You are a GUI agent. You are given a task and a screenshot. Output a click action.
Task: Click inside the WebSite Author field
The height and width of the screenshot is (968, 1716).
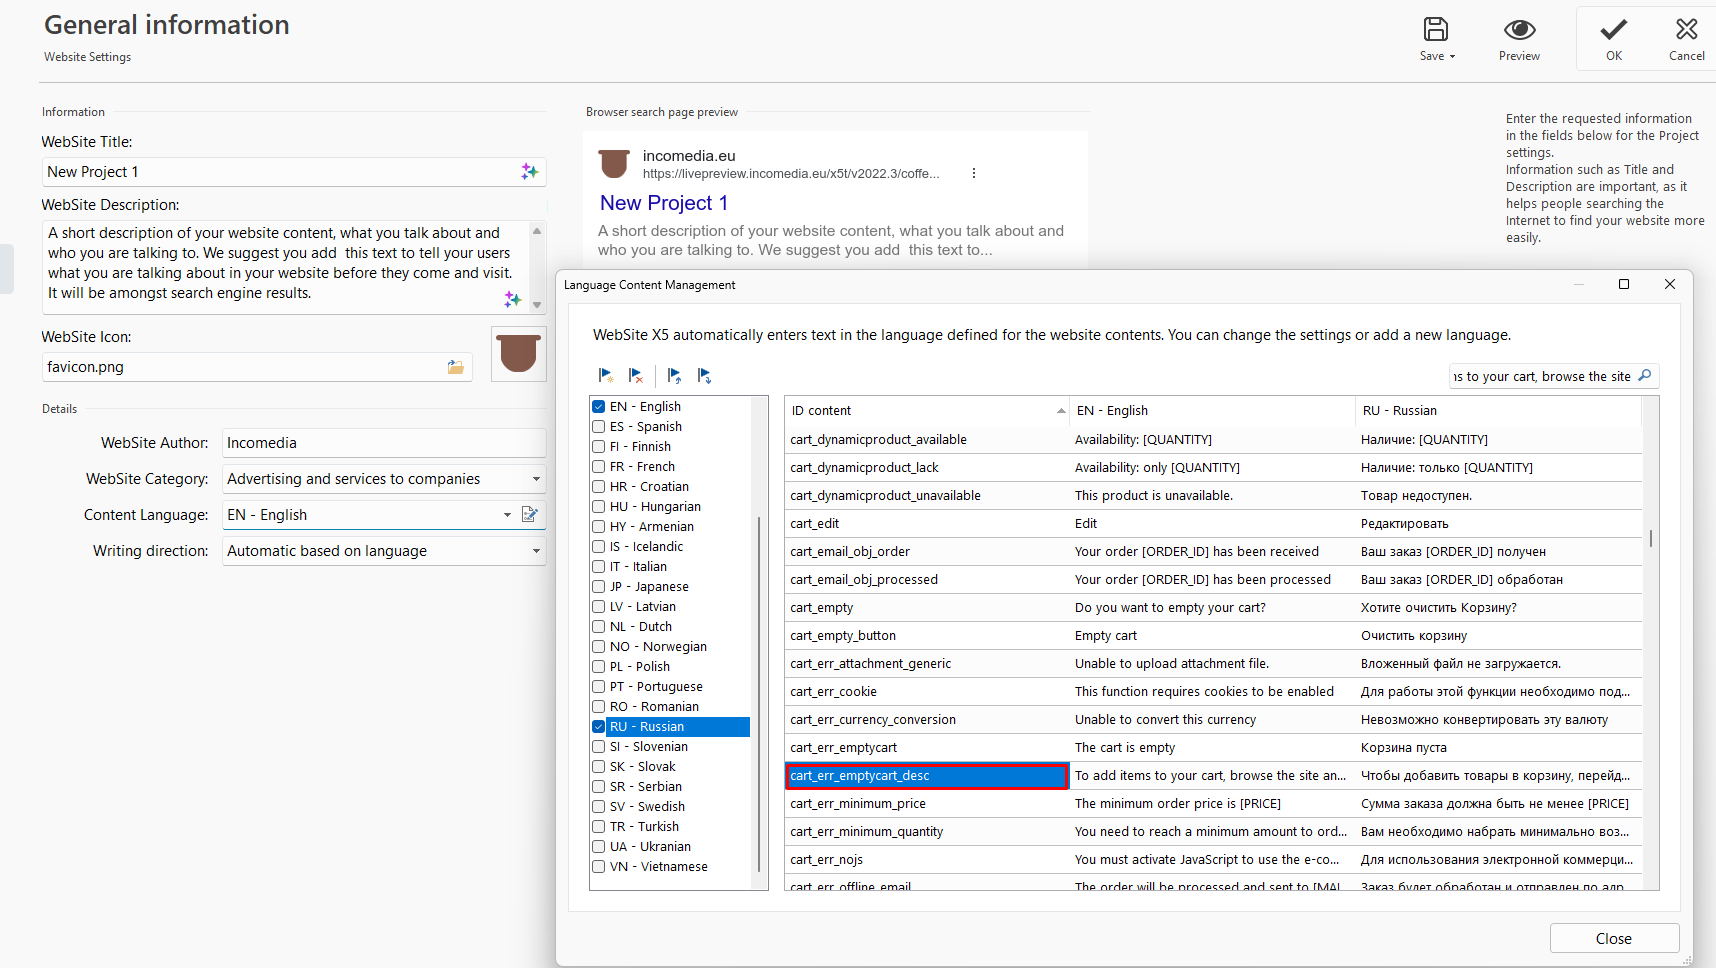pos(383,443)
